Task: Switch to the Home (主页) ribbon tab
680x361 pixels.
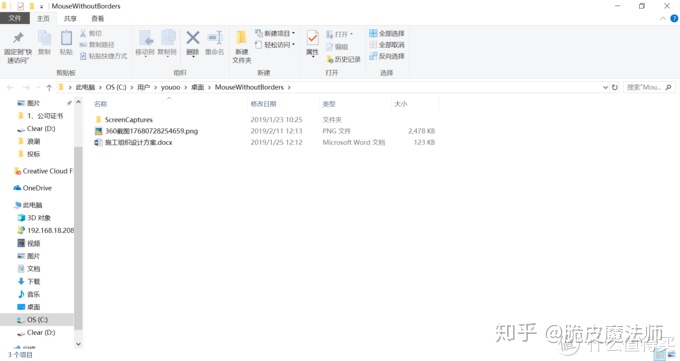Action: pos(43,18)
